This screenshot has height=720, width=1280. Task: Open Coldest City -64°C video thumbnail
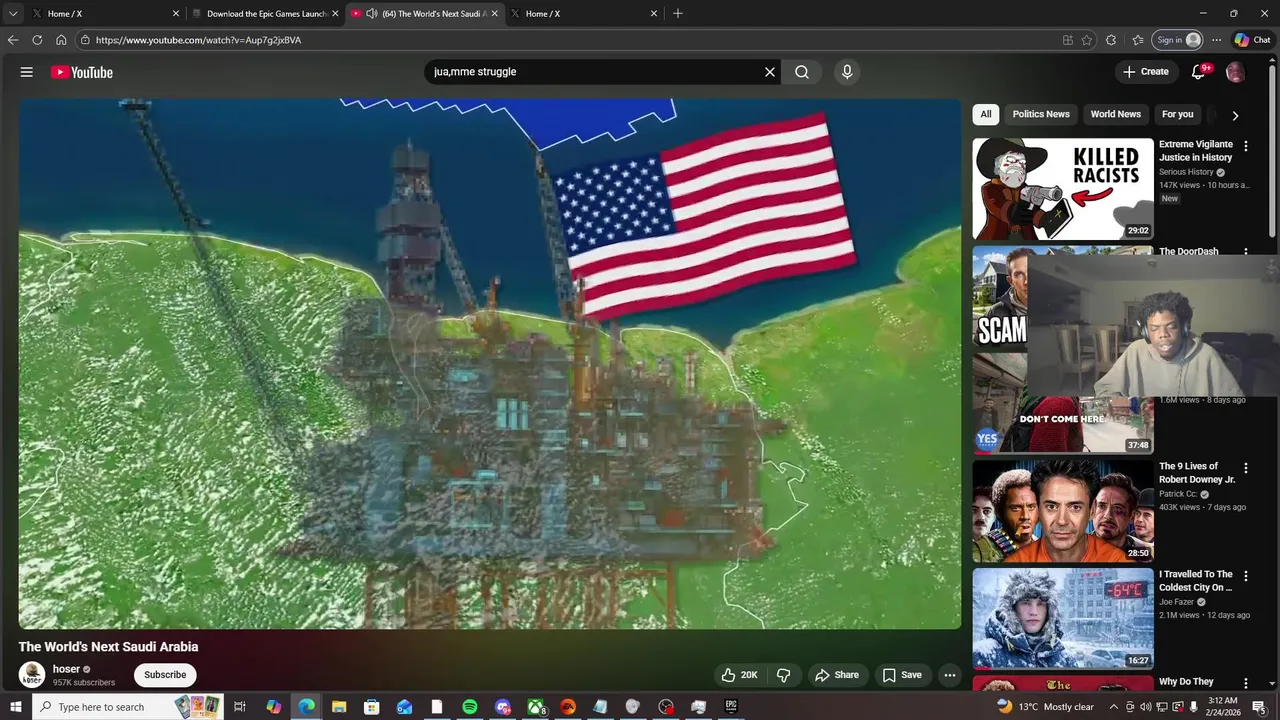pyautogui.click(x=1063, y=618)
